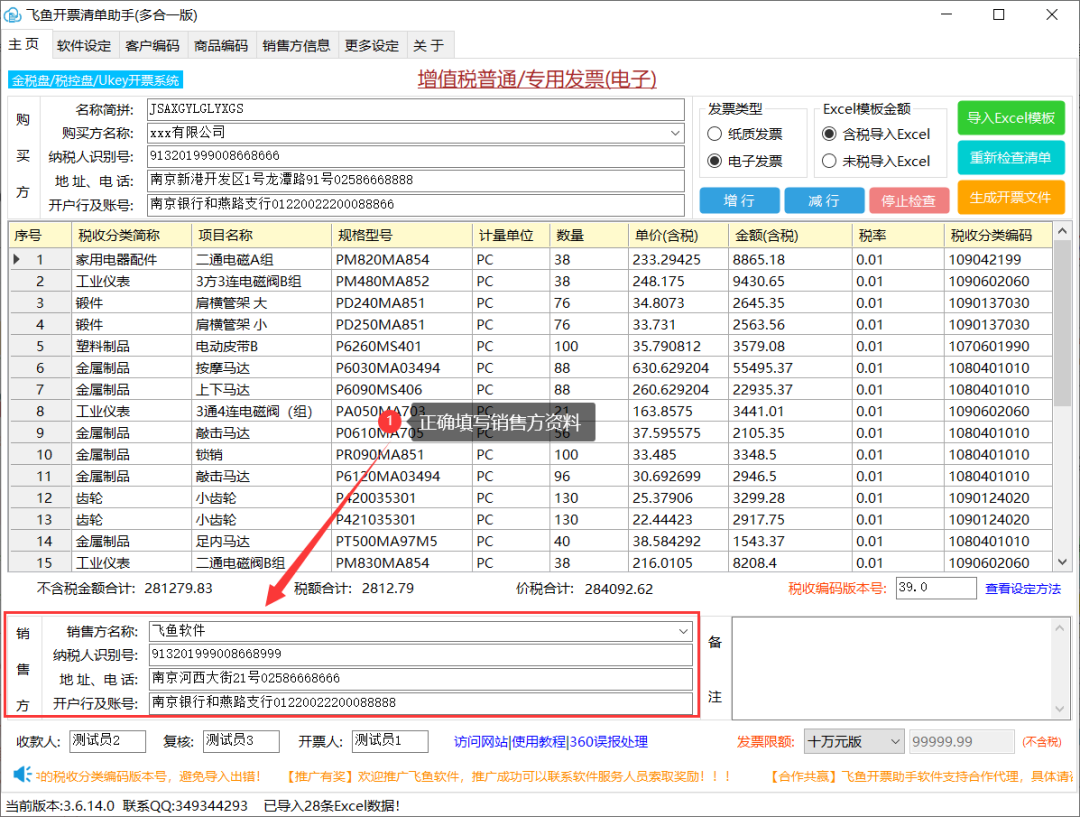Open the 商品编码 tab
This screenshot has height=817, width=1080.
tap(221, 45)
